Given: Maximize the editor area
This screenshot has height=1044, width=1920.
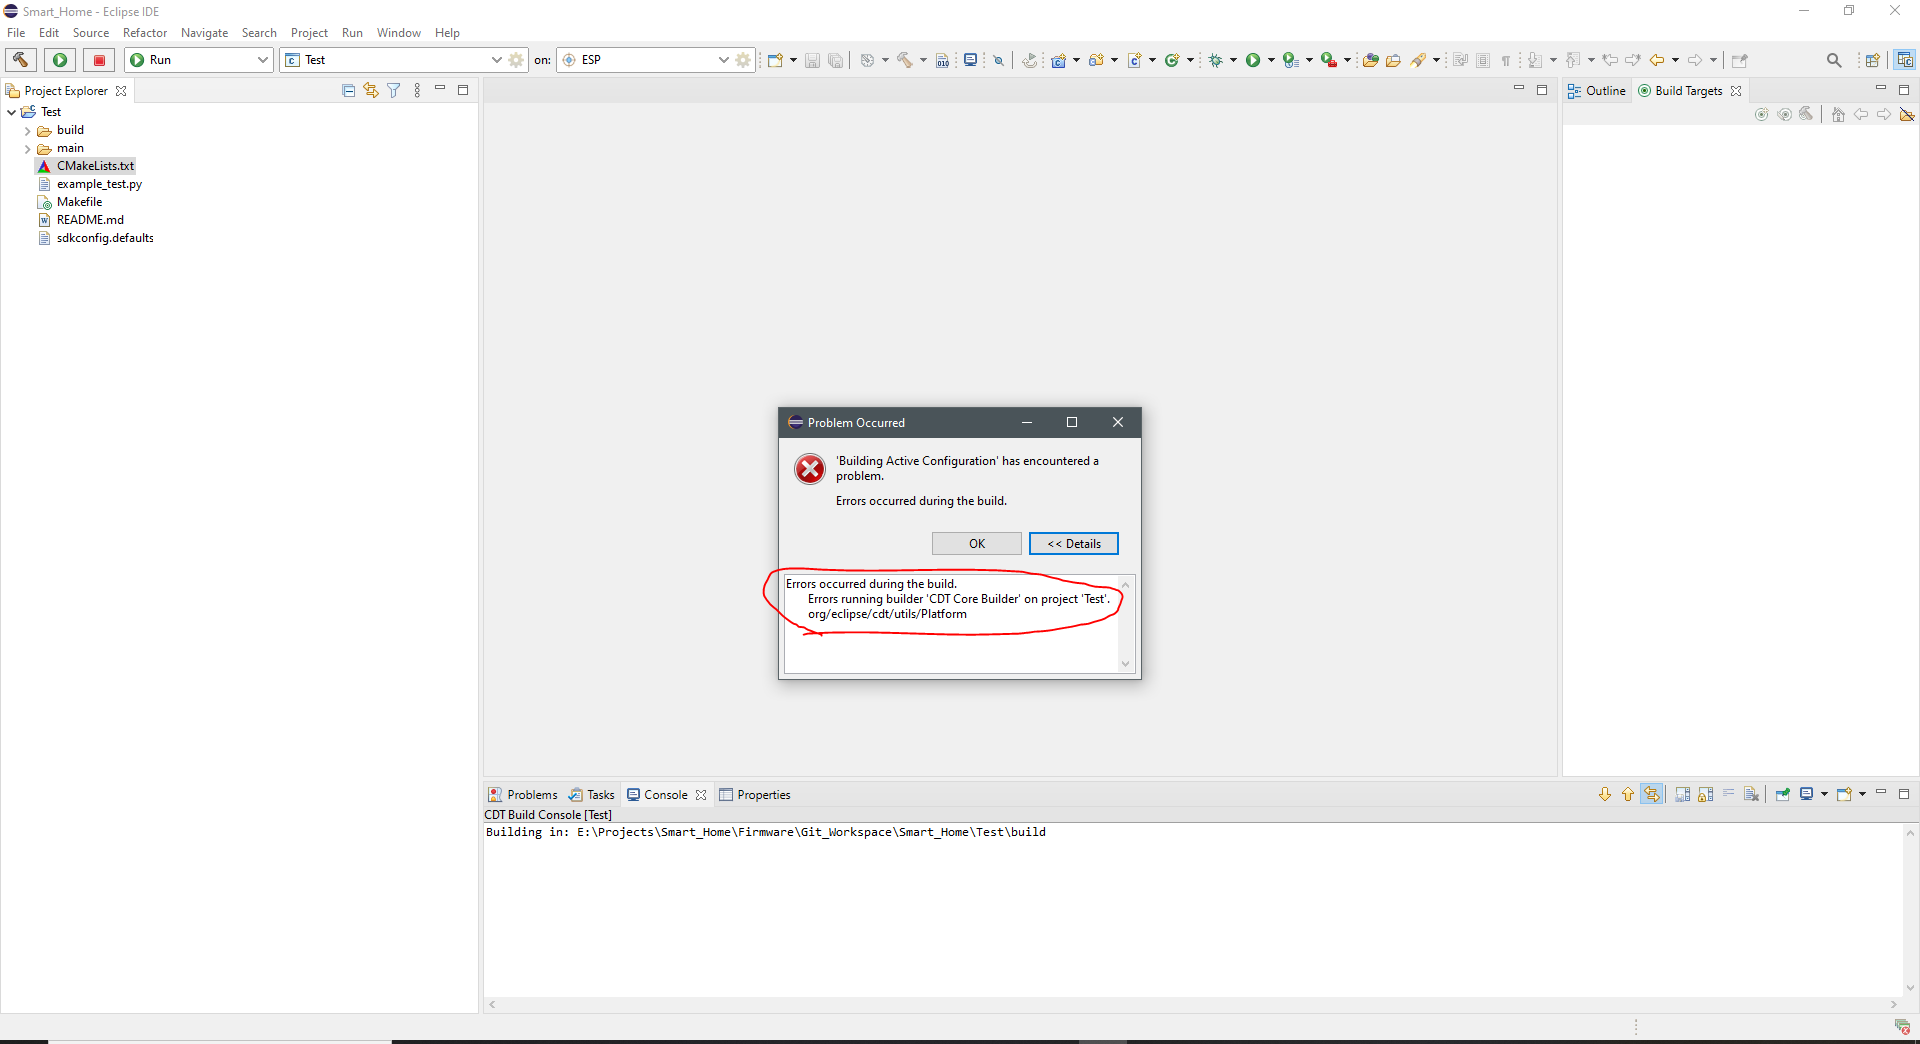Looking at the screenshot, I should click(x=1542, y=90).
